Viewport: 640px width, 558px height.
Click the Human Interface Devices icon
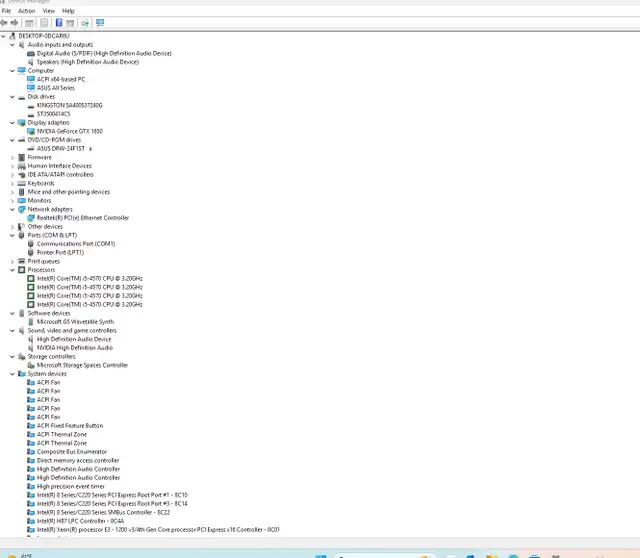[22, 166]
